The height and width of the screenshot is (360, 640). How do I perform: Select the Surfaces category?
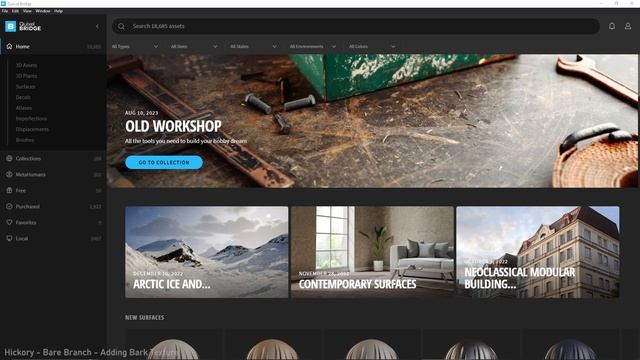coord(25,87)
